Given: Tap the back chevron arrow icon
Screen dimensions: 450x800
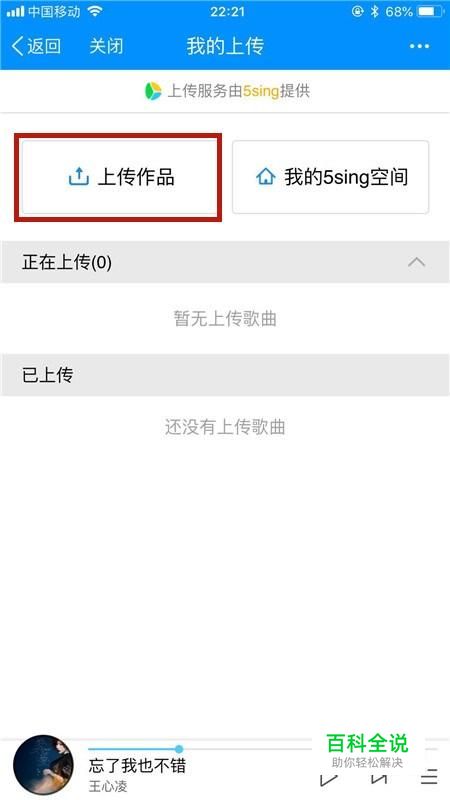Looking at the screenshot, I should [17, 46].
